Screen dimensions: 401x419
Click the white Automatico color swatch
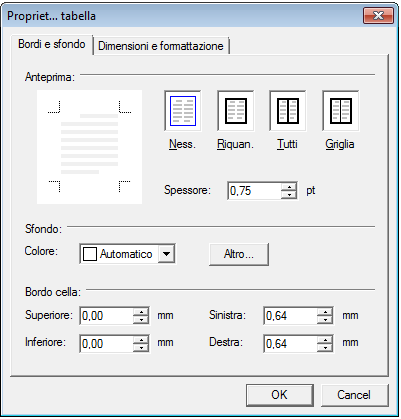tap(90, 254)
